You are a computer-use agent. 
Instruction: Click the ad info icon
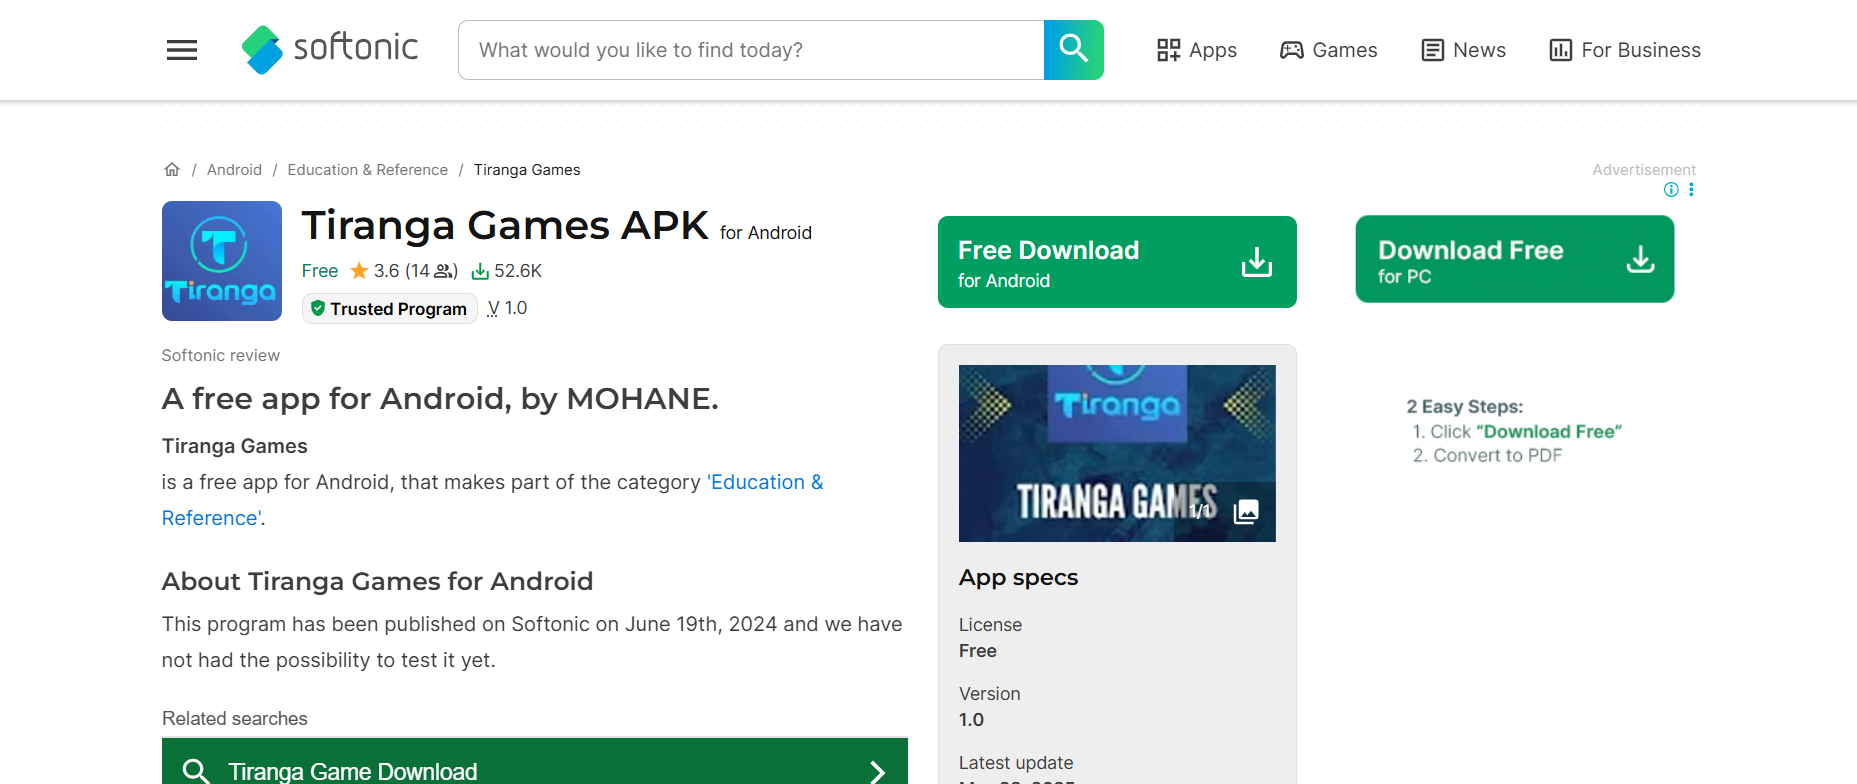(1671, 190)
